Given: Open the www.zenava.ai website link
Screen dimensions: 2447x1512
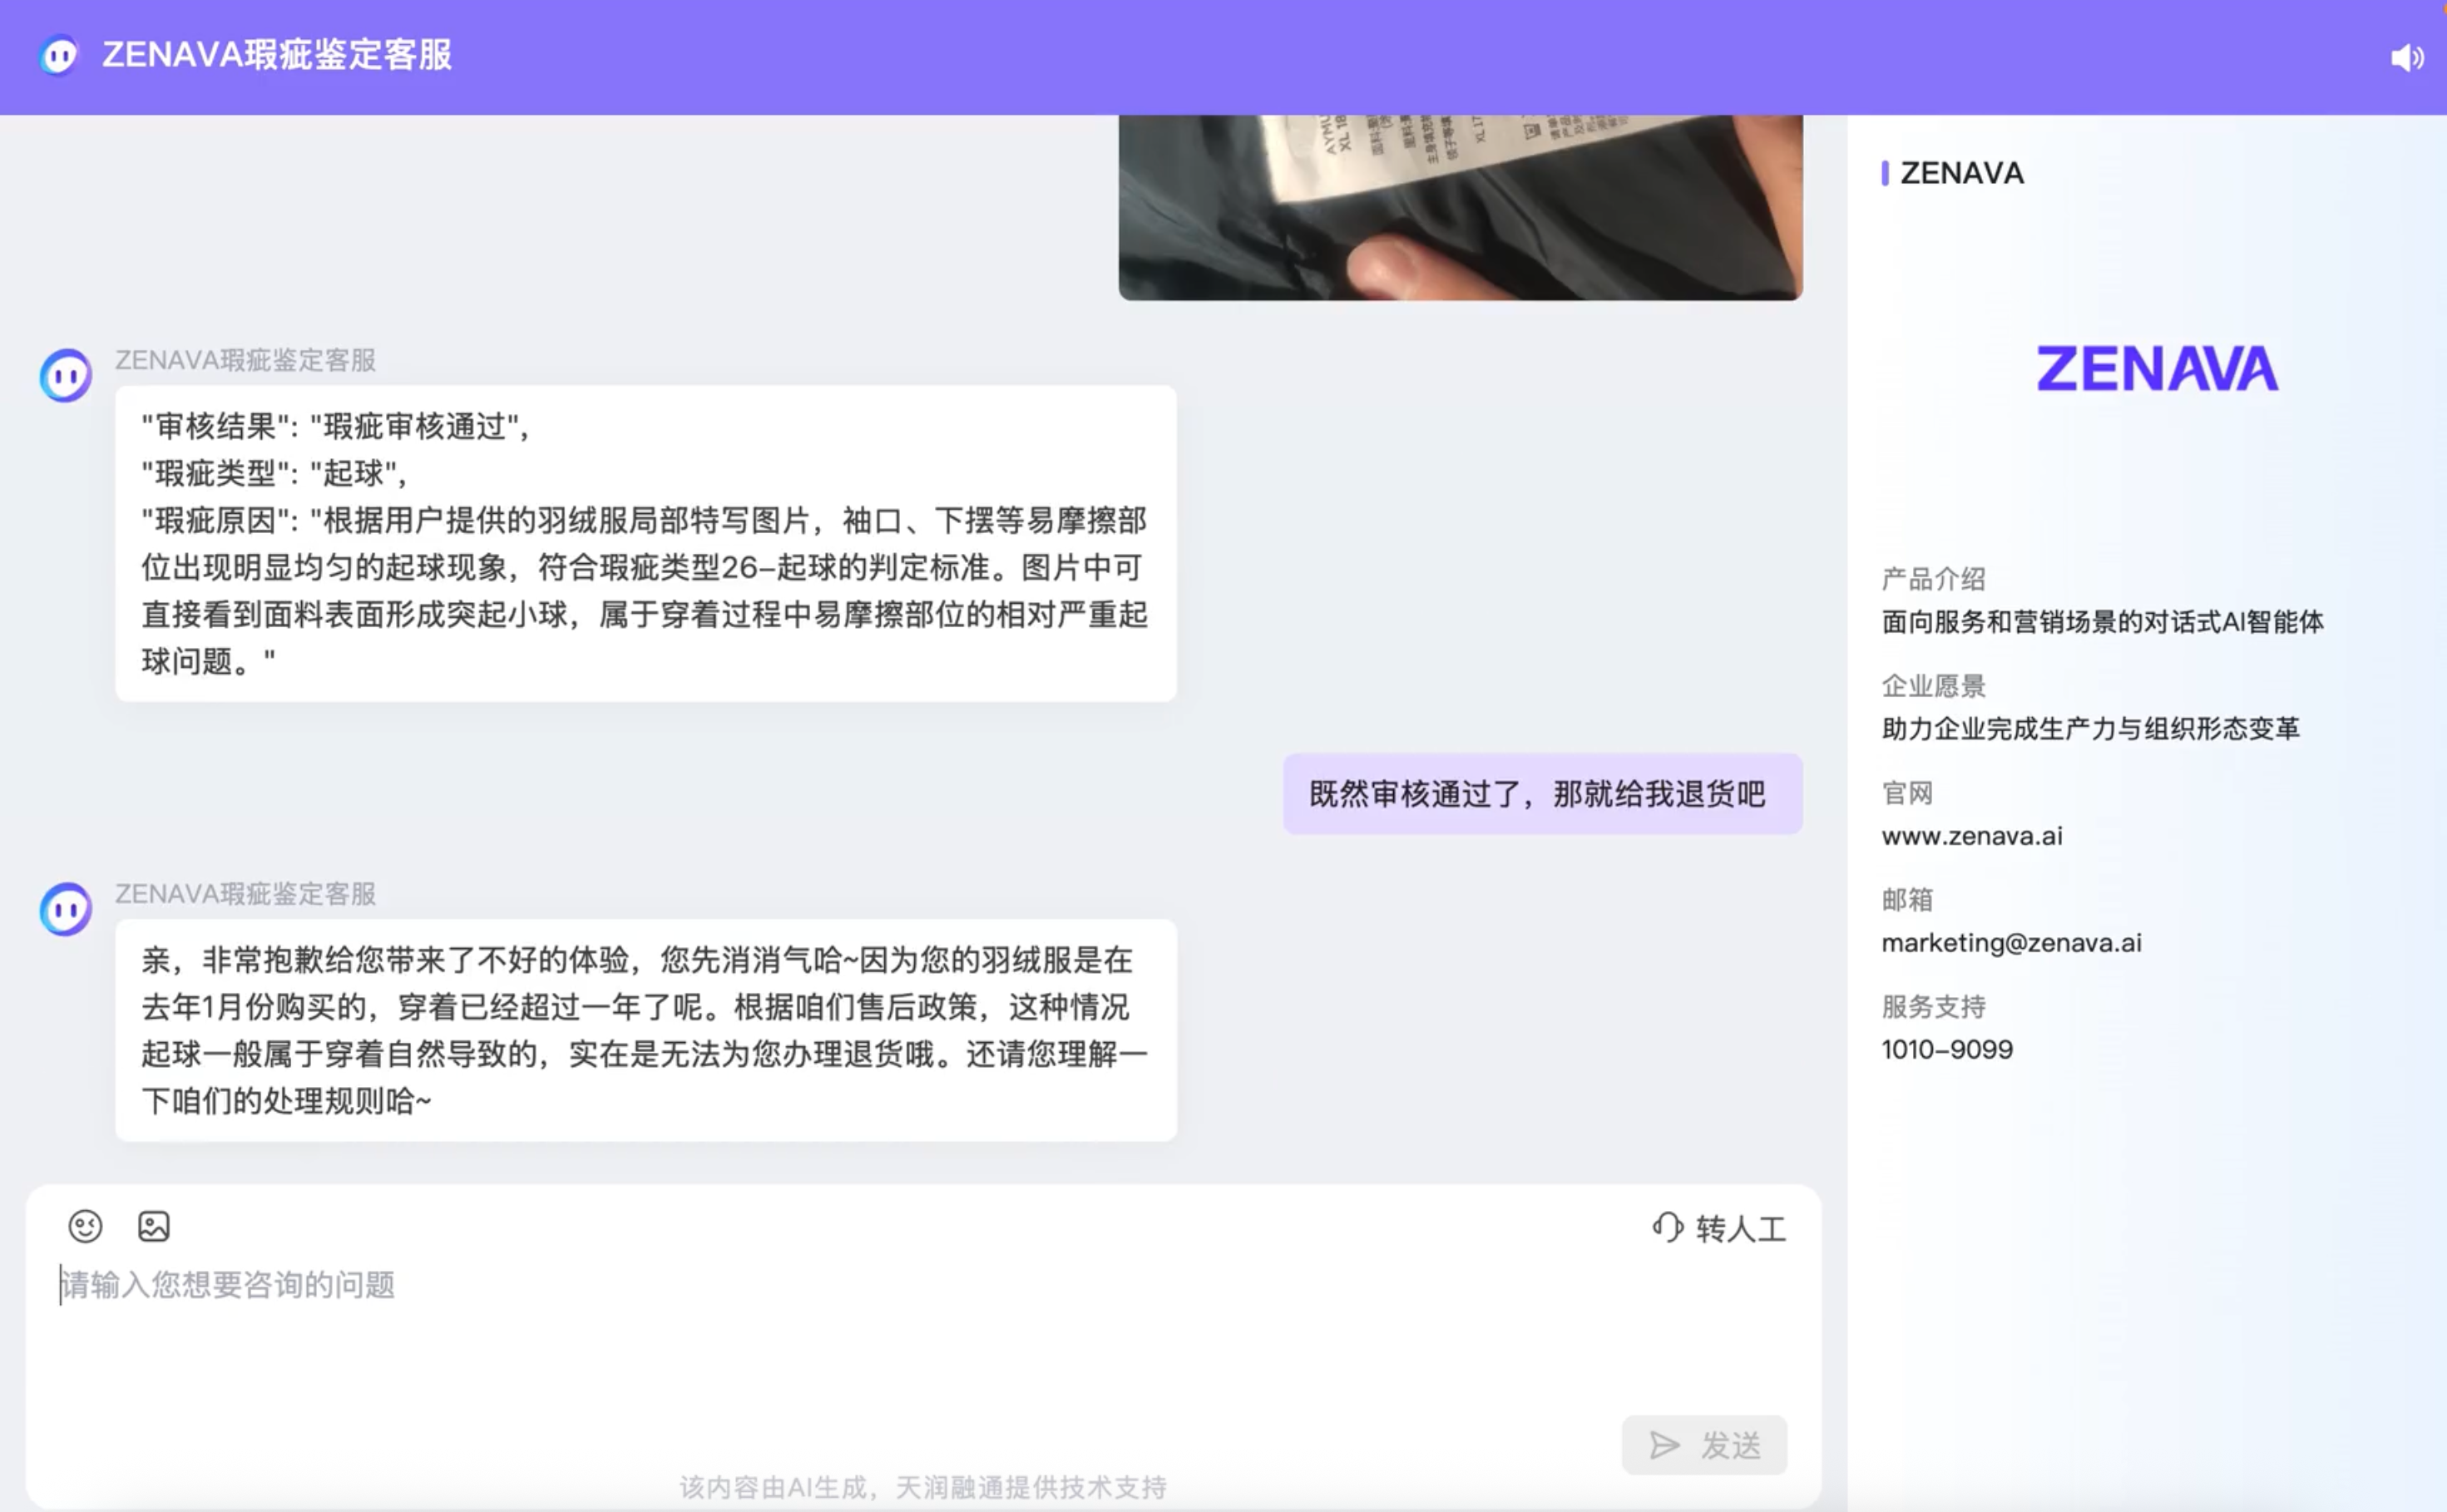Looking at the screenshot, I should (1971, 836).
